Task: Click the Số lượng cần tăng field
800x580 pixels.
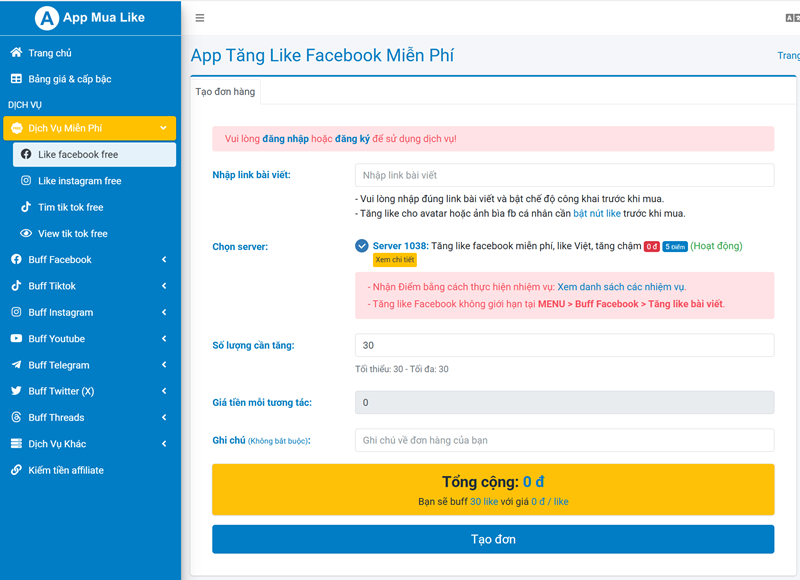Action: coord(564,345)
